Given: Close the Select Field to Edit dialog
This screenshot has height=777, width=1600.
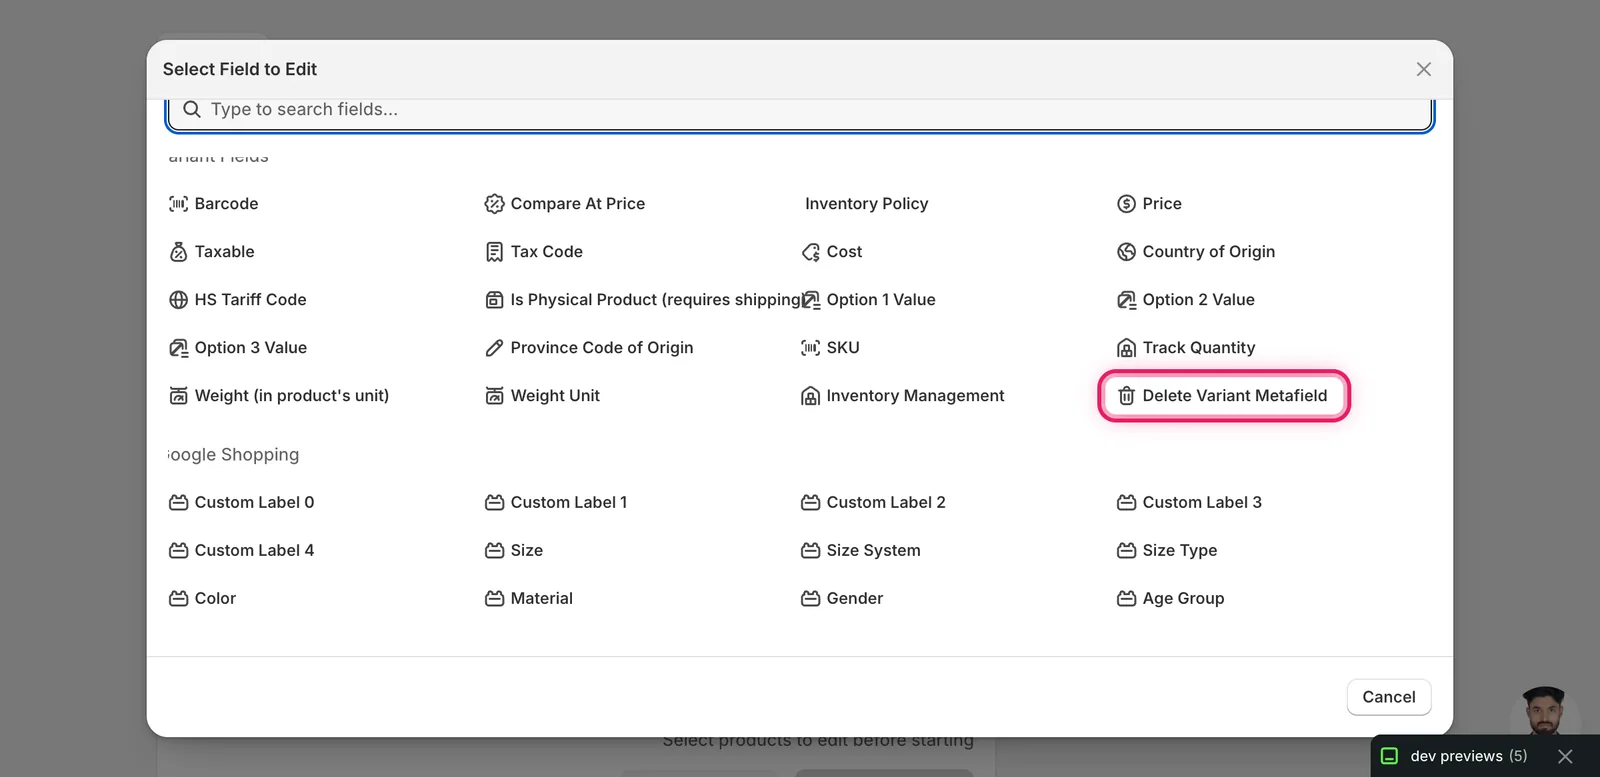Looking at the screenshot, I should pyautogui.click(x=1424, y=69).
